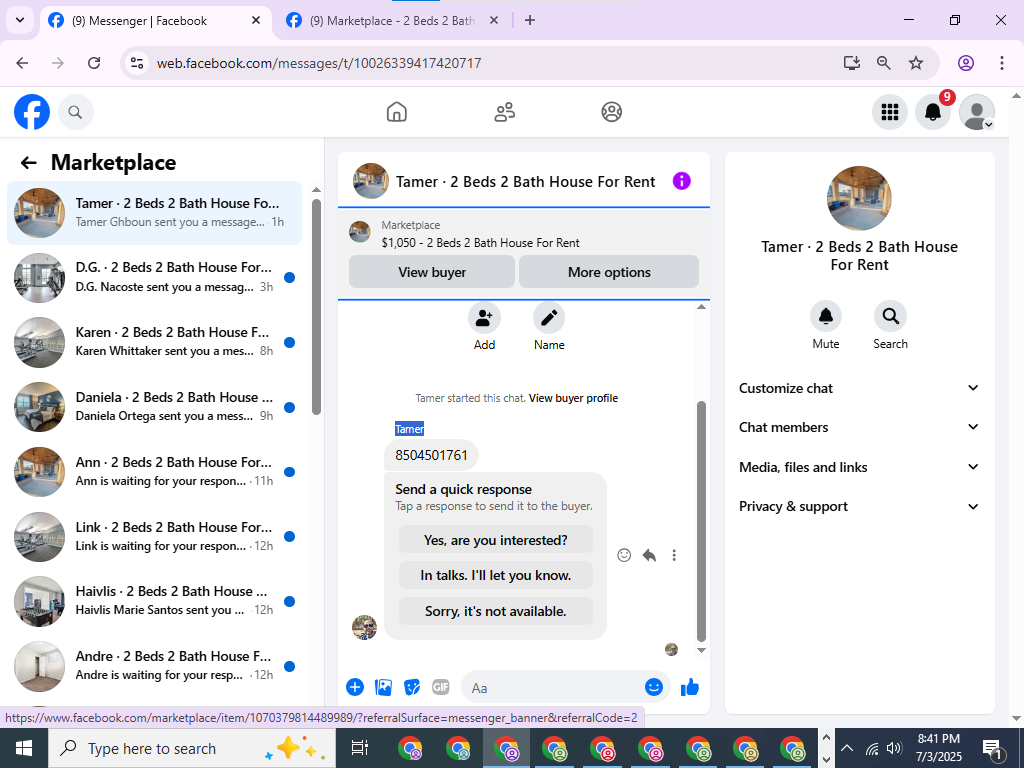Click the Windows taskbar search box

point(192,748)
